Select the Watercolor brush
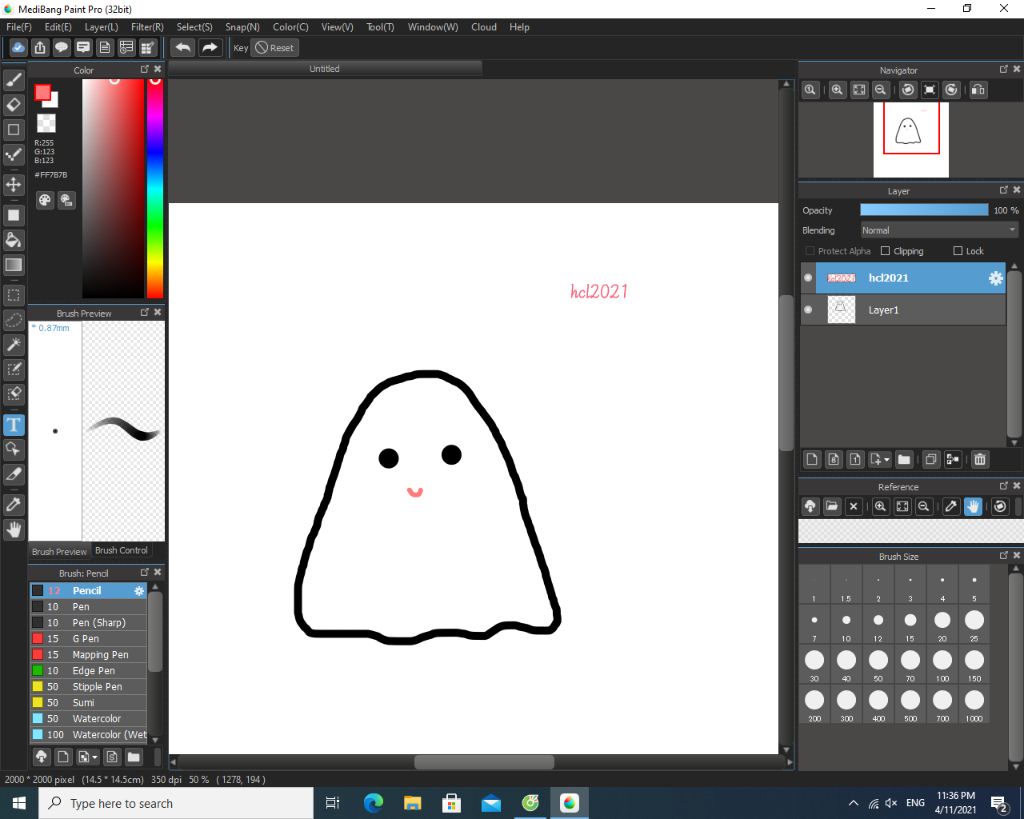Screen dimensions: 1024x819 point(88,718)
